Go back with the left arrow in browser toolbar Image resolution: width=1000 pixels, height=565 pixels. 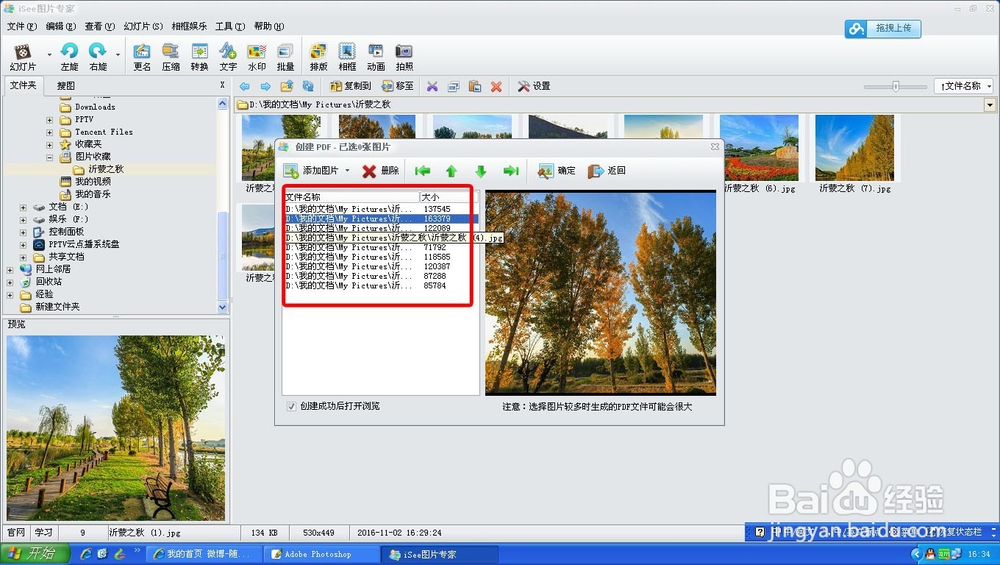pos(244,86)
